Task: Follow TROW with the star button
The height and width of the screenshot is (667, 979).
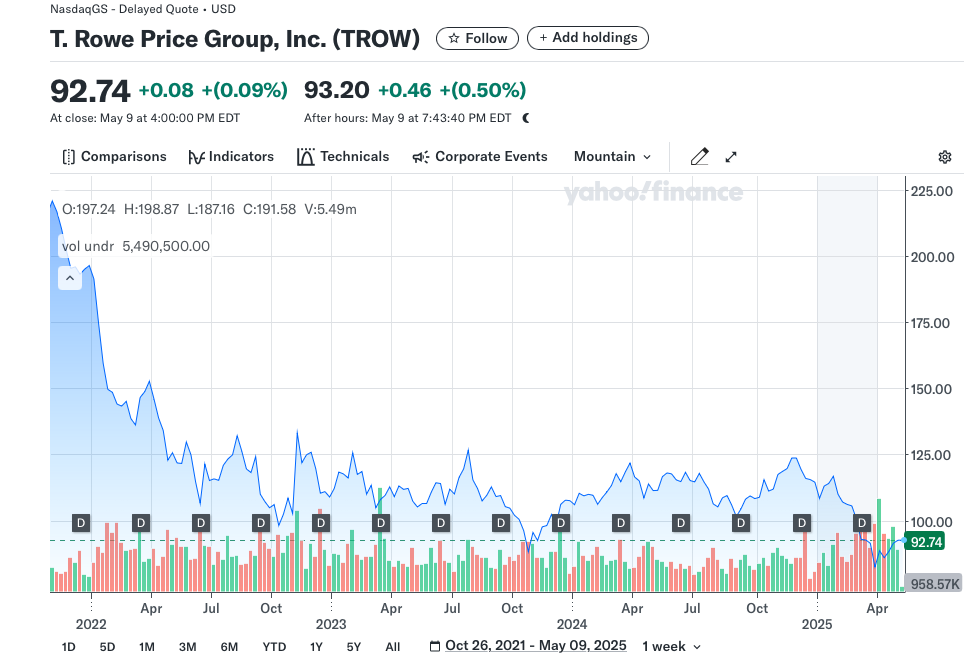Action: tap(478, 38)
